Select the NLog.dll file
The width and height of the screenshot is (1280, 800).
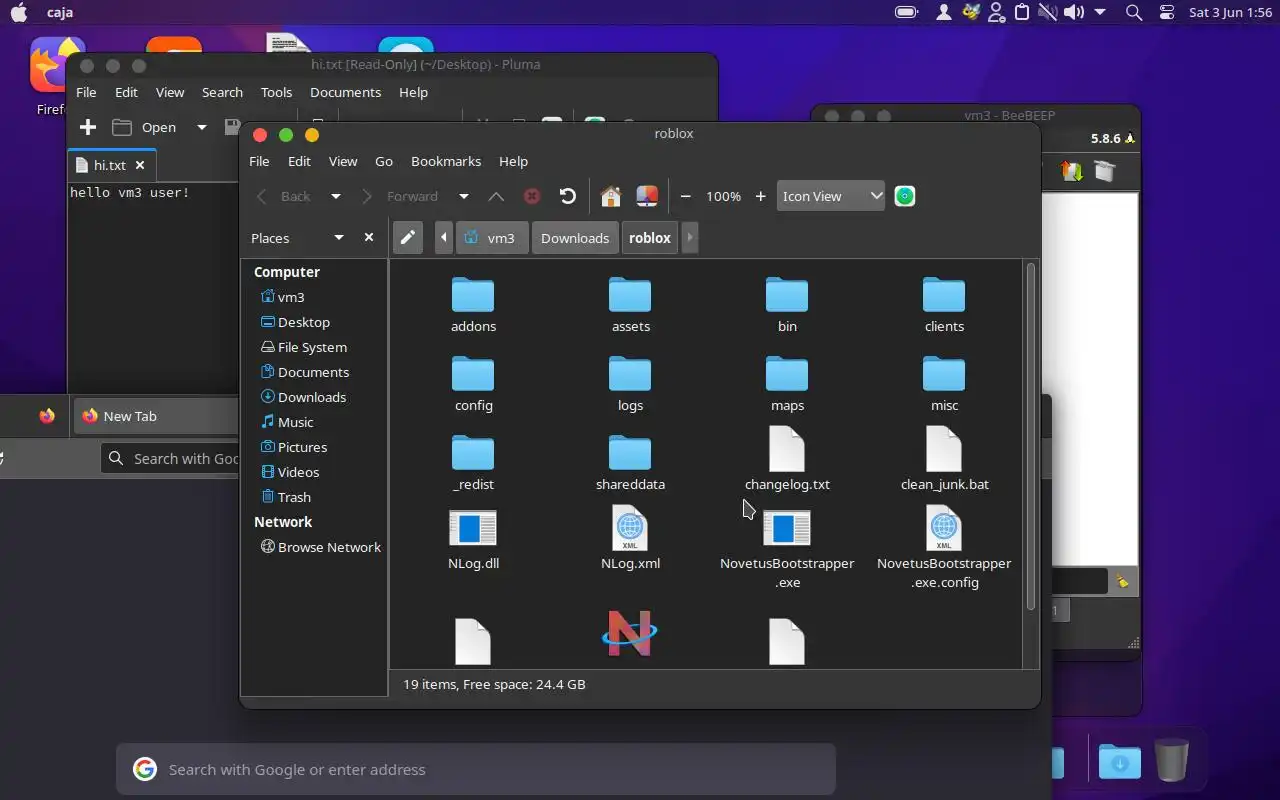click(473, 538)
